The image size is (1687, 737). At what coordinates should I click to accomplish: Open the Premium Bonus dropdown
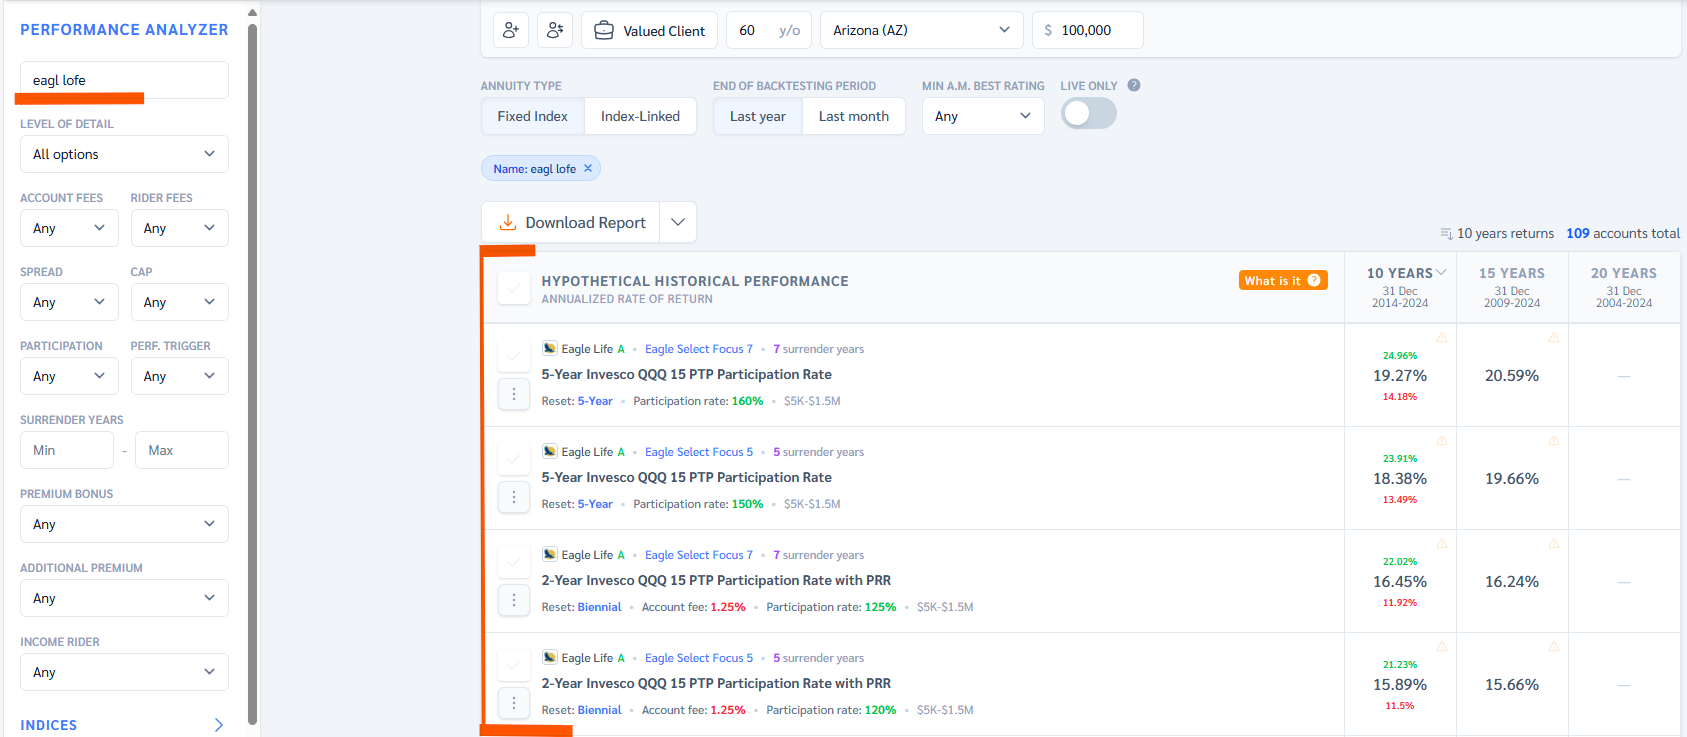[x=124, y=524]
